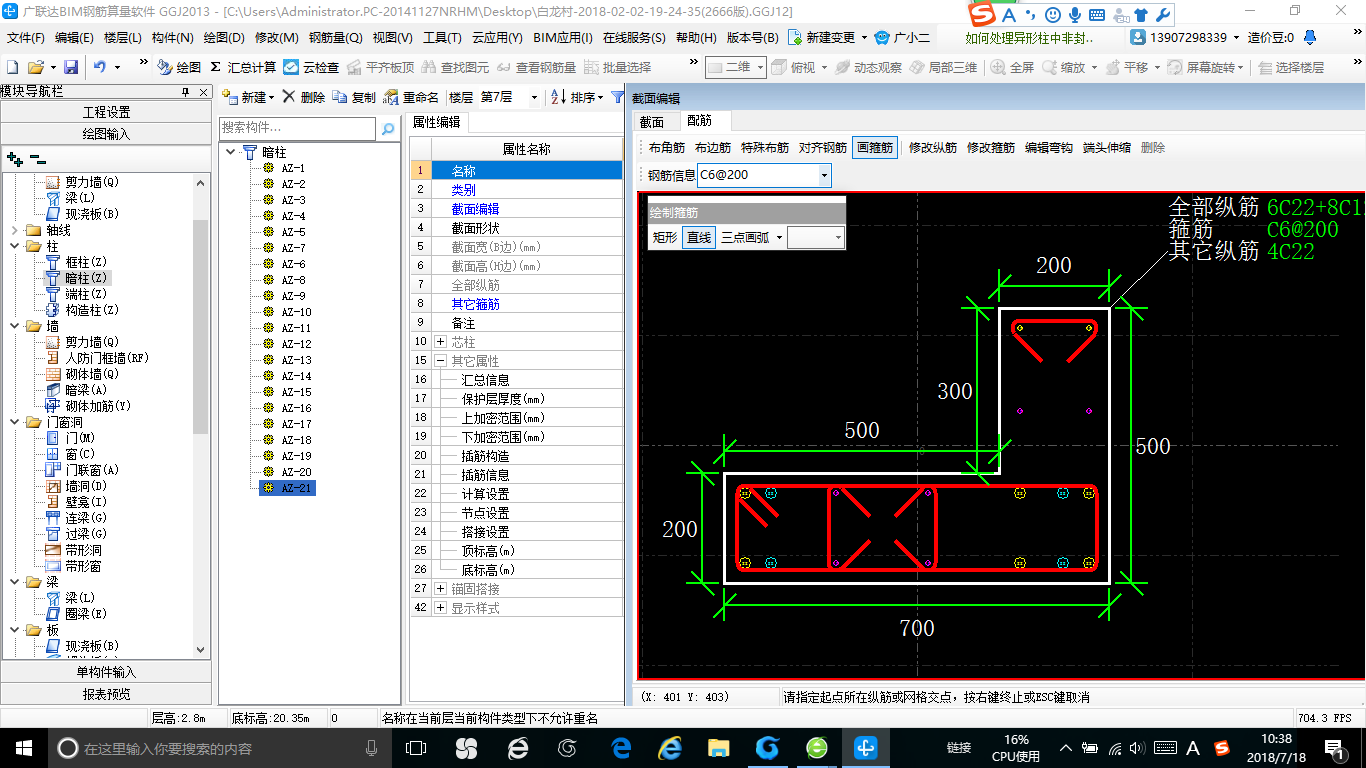Click 工程设置 panel button
1366x768 pixels.
[106, 112]
